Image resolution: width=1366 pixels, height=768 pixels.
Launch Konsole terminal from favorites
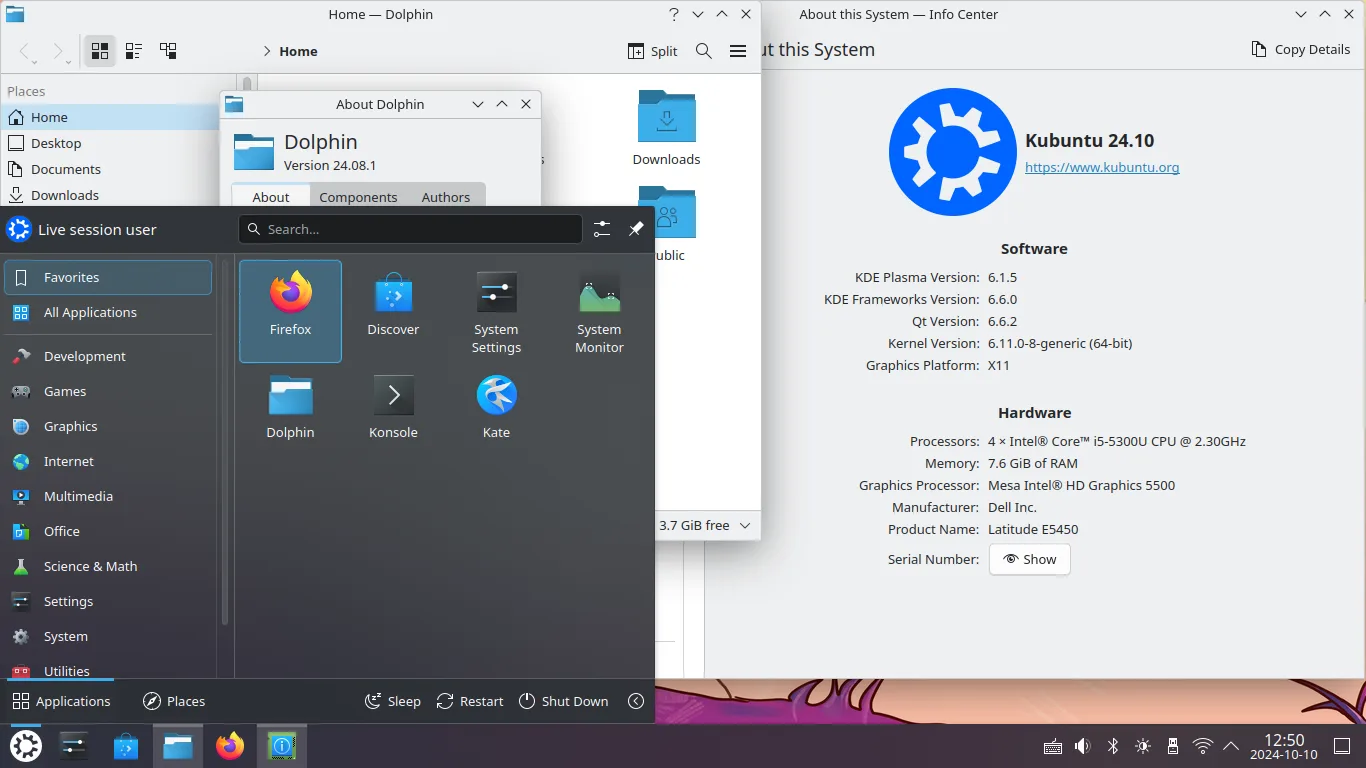(x=393, y=406)
